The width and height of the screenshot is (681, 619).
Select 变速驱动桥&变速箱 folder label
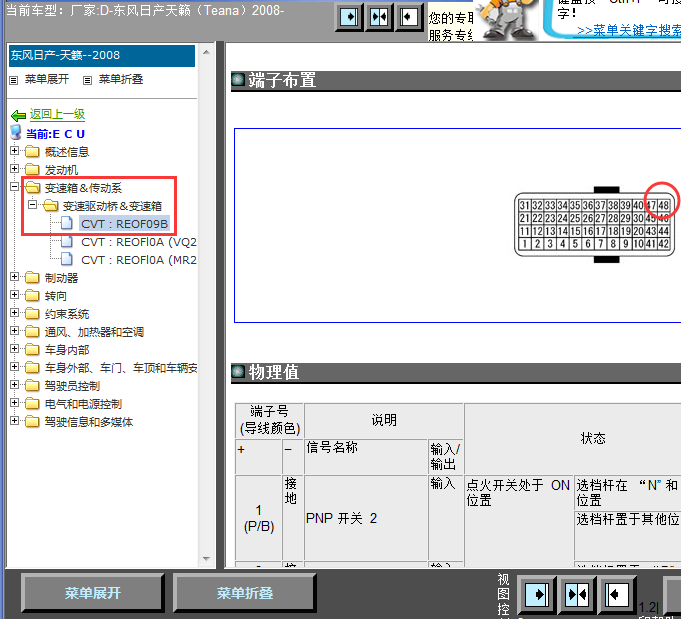coord(112,206)
